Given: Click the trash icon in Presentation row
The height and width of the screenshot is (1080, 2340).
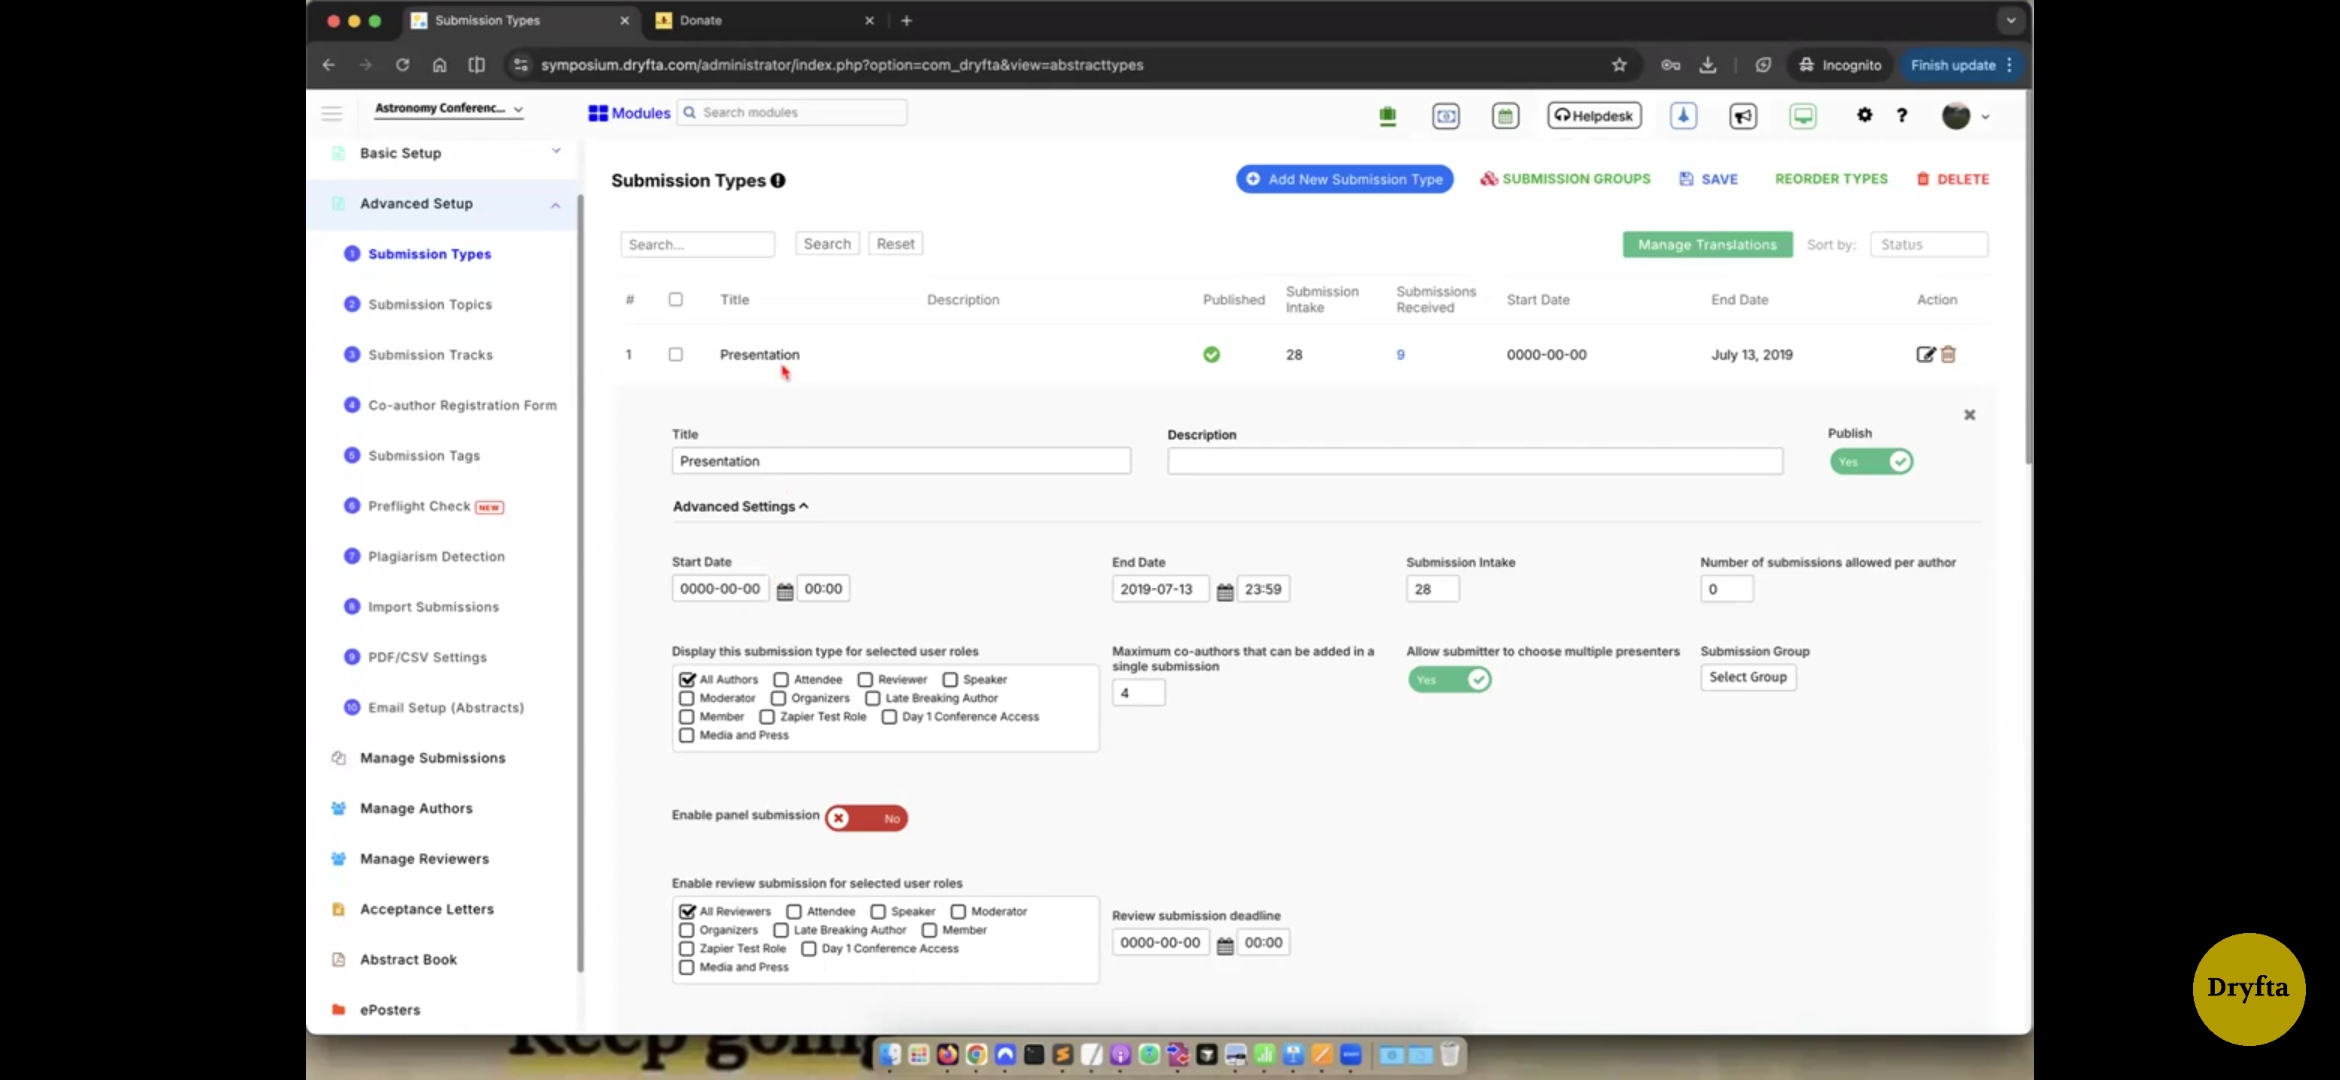Looking at the screenshot, I should tap(1948, 354).
